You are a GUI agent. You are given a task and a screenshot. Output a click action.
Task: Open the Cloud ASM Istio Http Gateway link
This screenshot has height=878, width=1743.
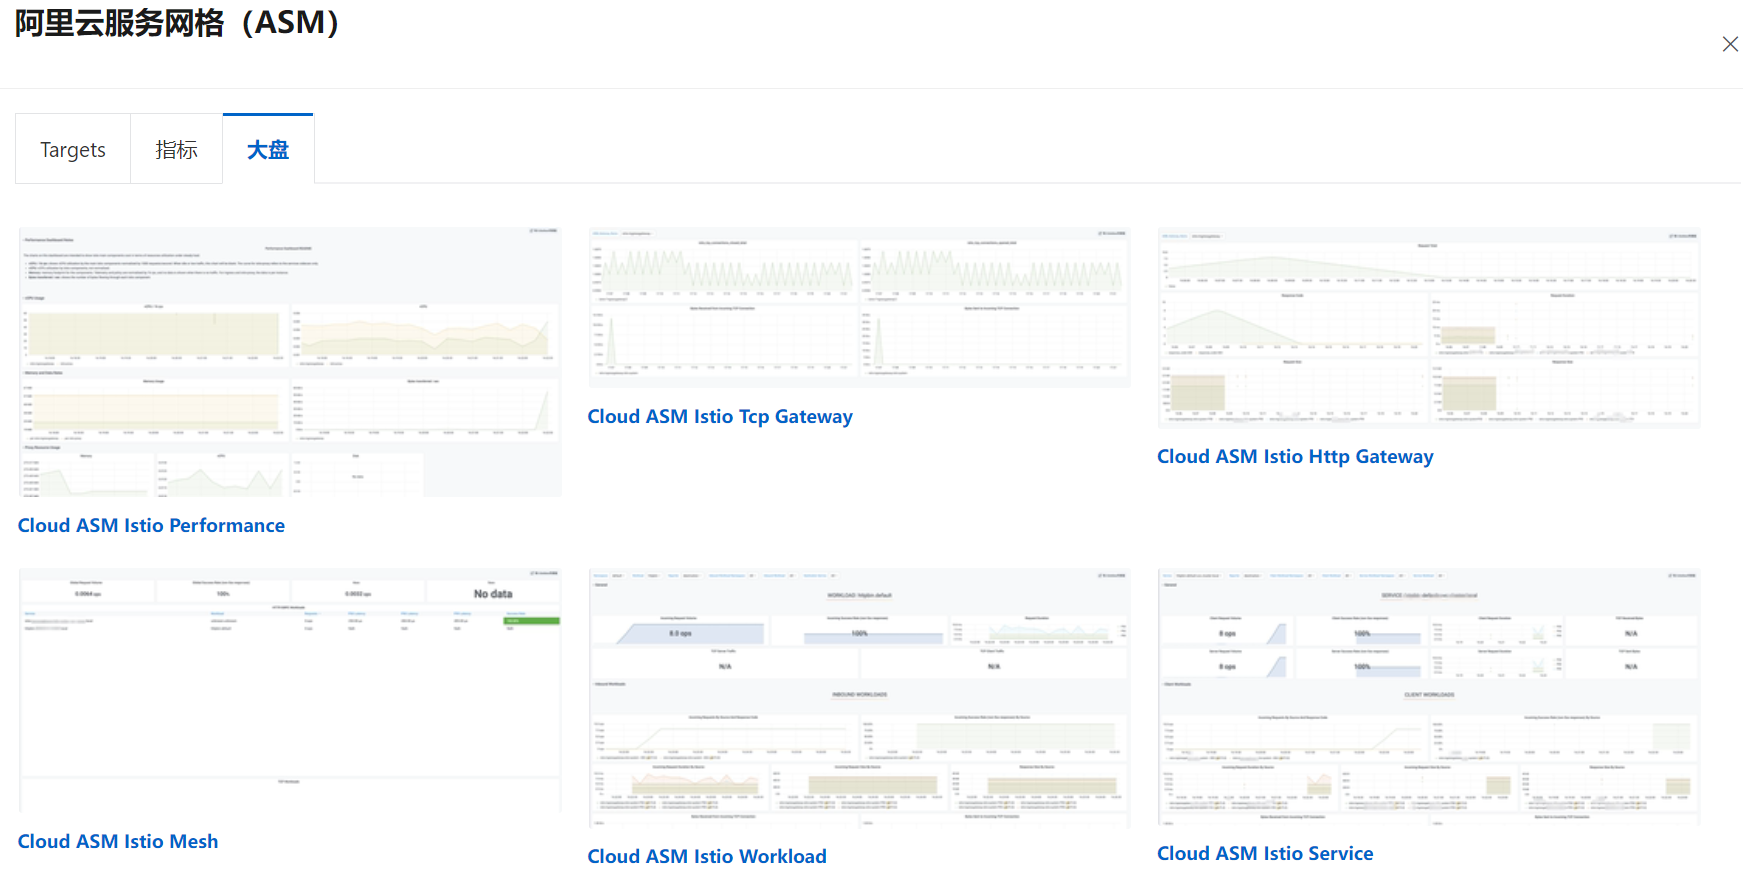point(1295,456)
